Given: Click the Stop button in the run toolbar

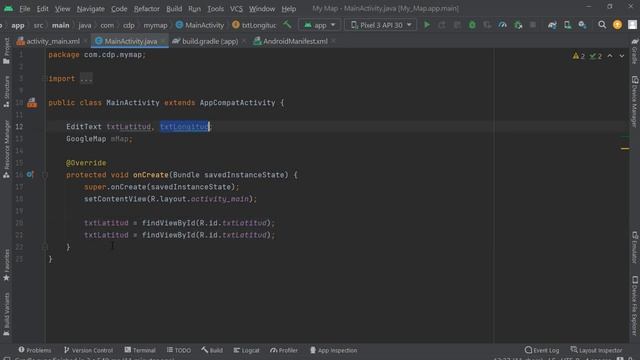Looking at the screenshot, I should pyautogui.click(x=533, y=25).
